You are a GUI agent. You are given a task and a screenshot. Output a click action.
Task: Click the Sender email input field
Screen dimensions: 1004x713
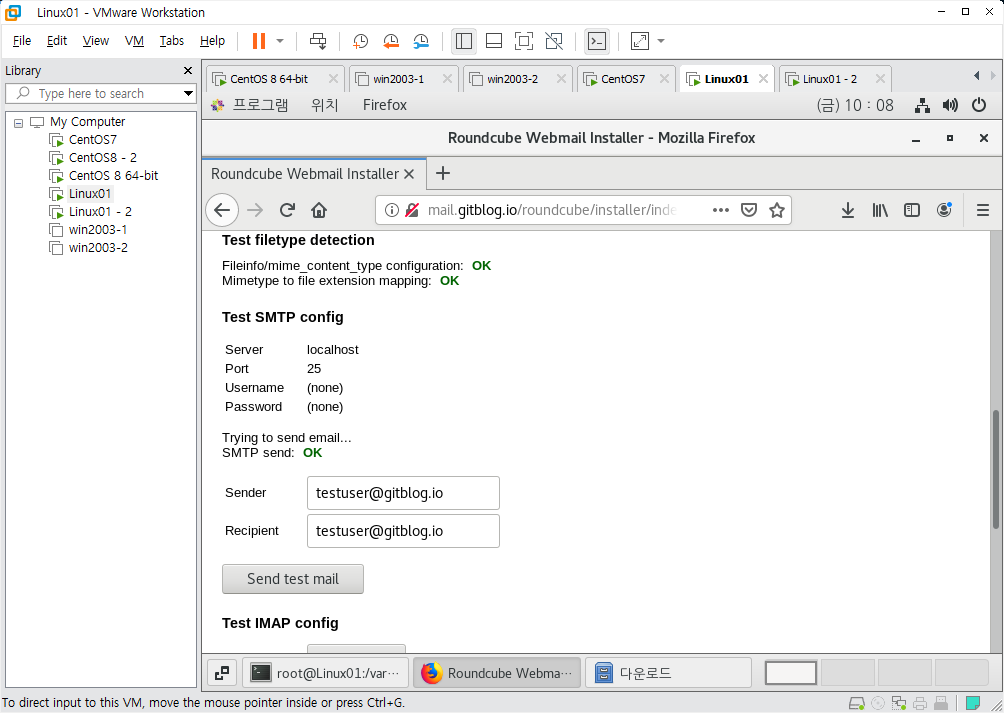pyautogui.click(x=403, y=493)
